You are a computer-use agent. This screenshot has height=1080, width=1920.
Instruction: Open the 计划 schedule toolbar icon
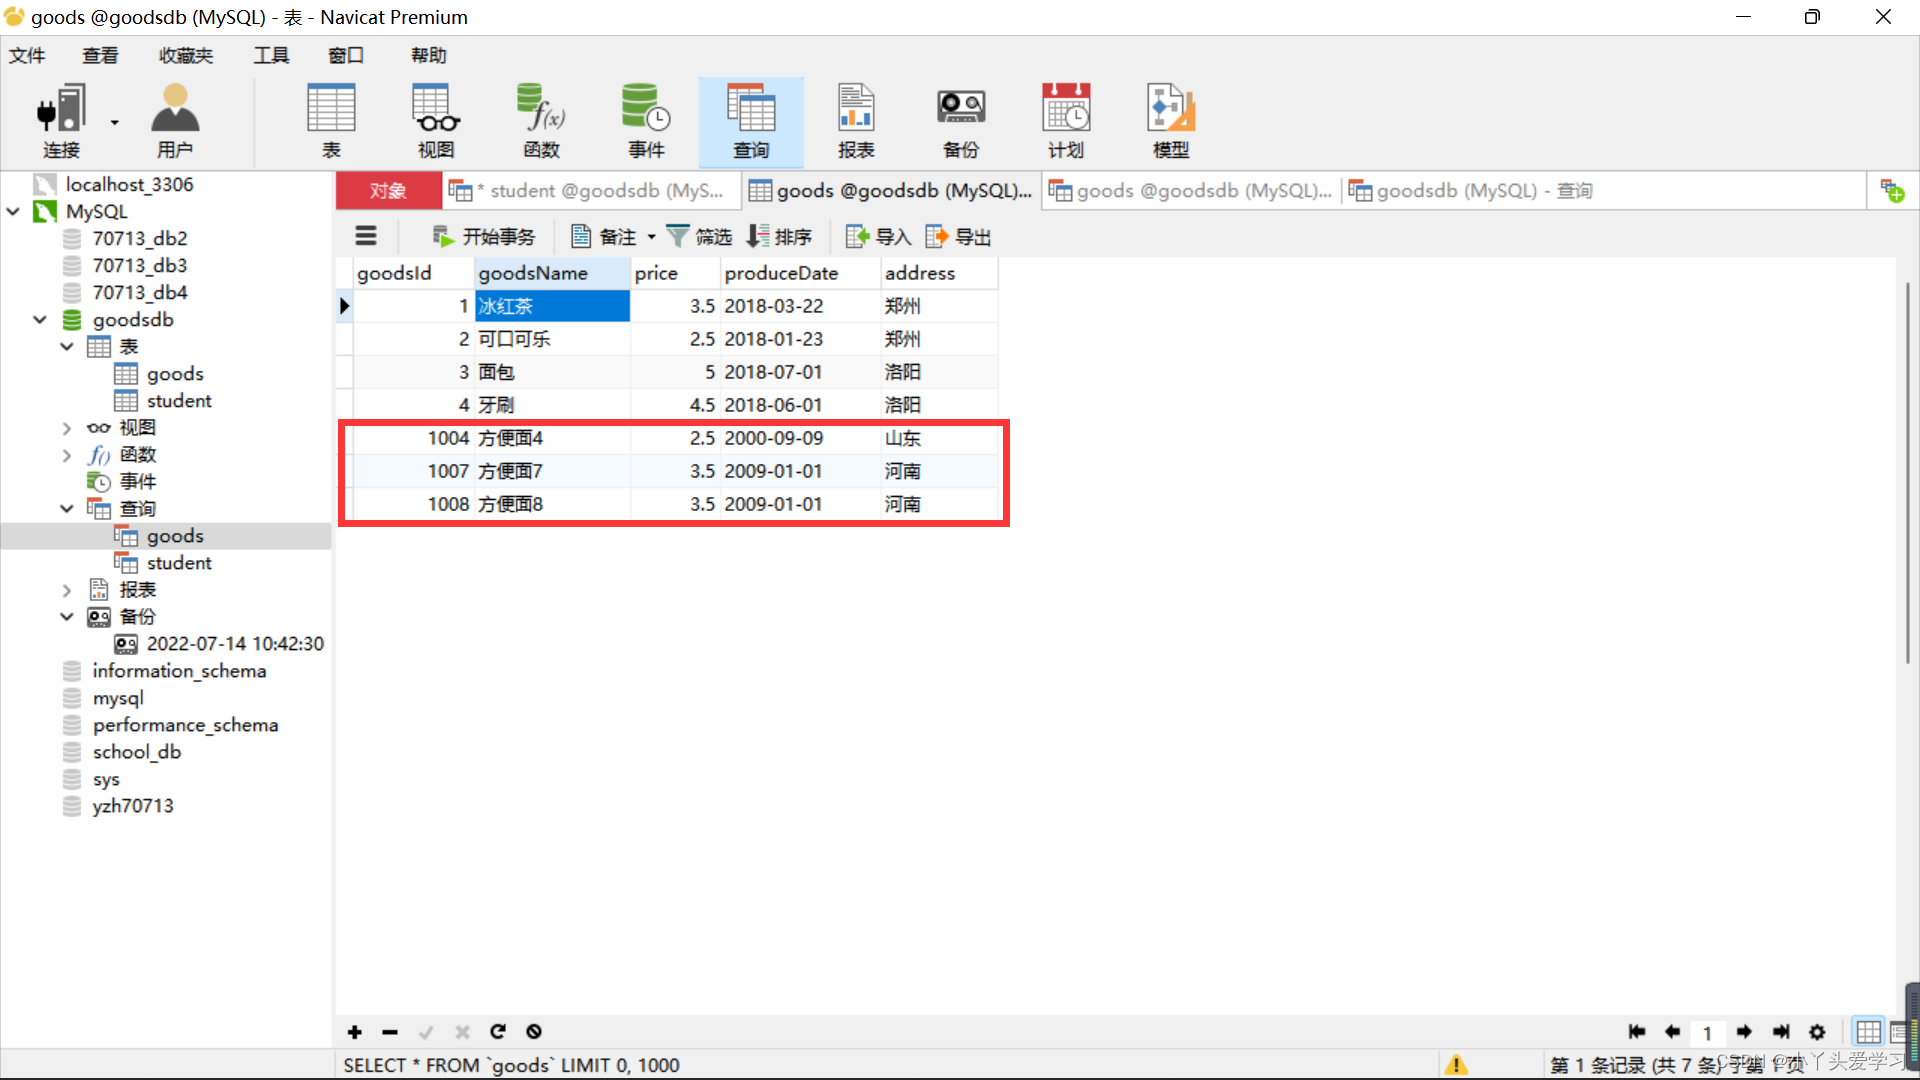click(1066, 122)
